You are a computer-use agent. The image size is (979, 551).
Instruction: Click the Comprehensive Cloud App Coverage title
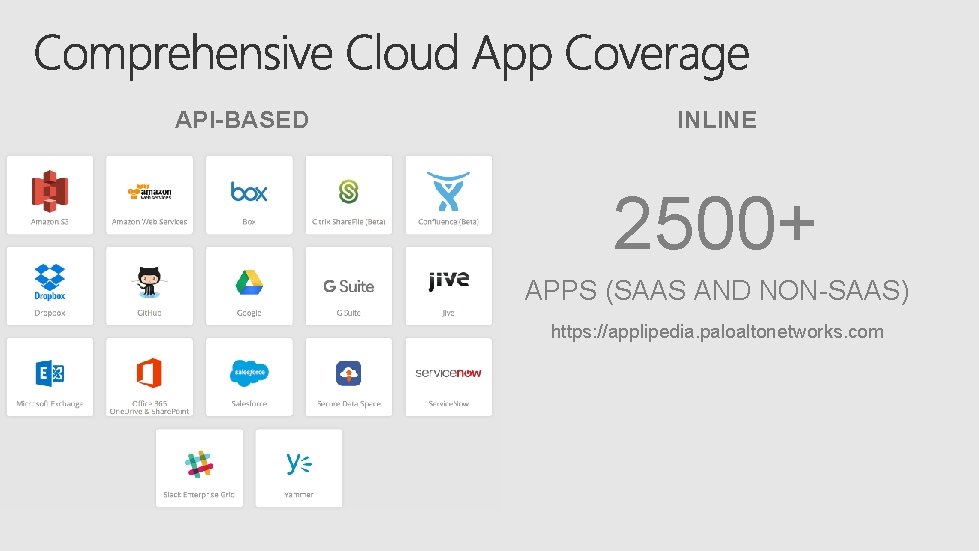[391, 54]
